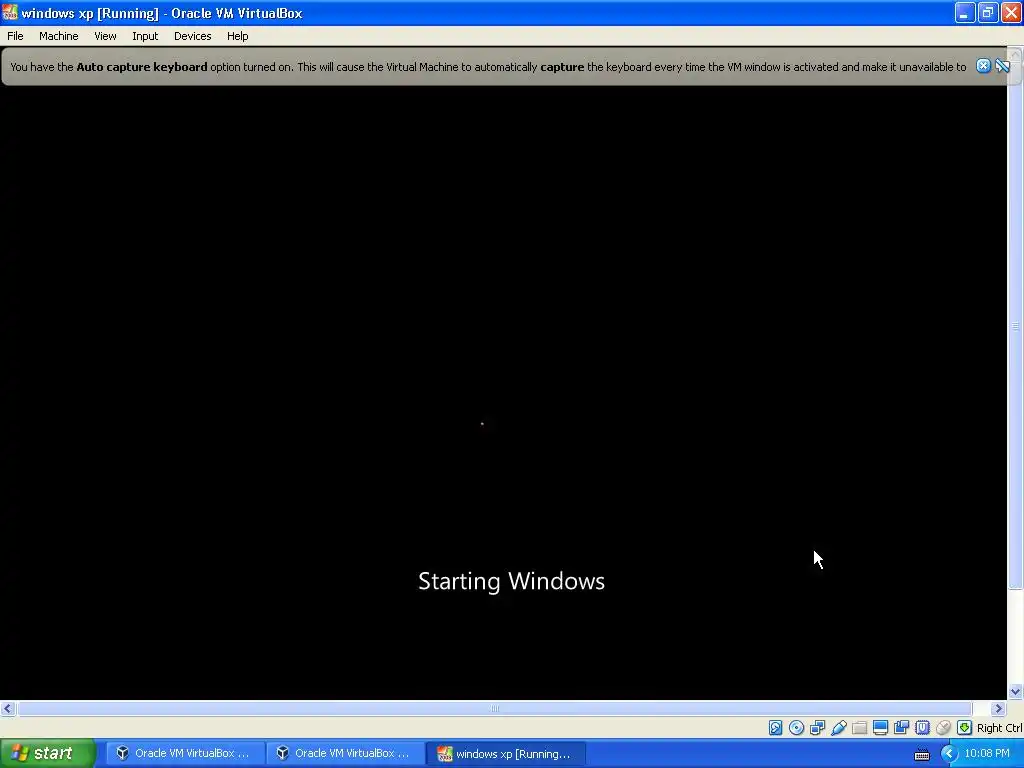
Task: Click the Right Ctrl host key label
Action: [999, 728]
